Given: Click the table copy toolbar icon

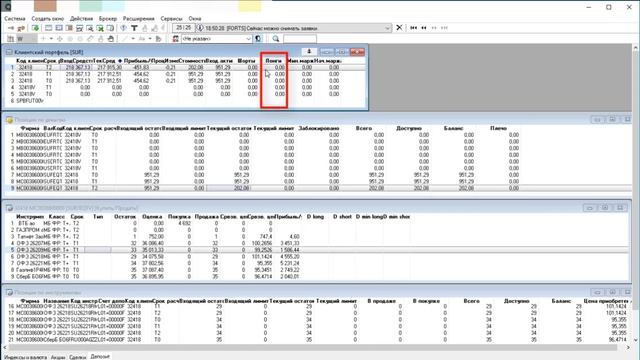Looking at the screenshot, I should click(x=110, y=28).
